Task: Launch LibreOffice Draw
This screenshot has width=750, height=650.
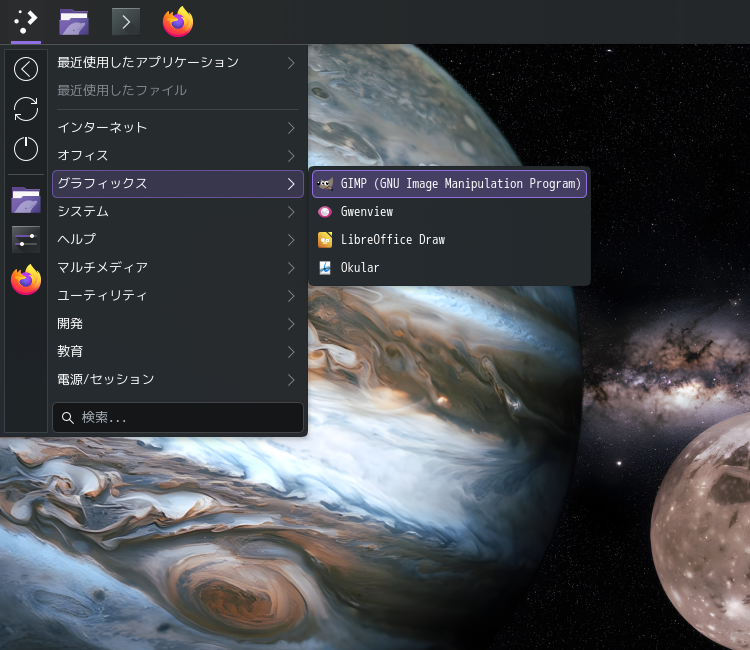Action: [449, 240]
